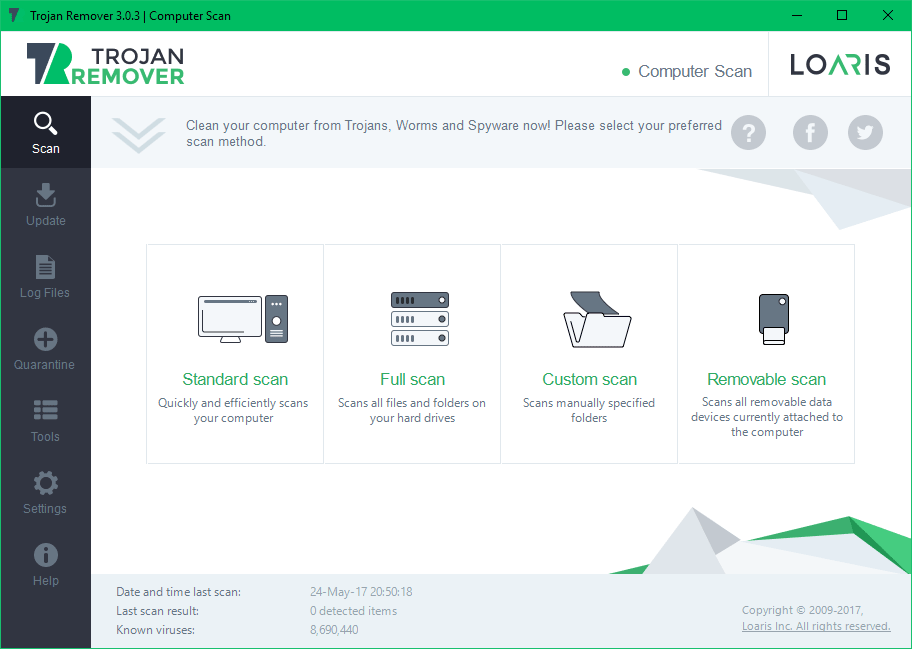Open the Loaris Inc. copyright link

click(816, 625)
